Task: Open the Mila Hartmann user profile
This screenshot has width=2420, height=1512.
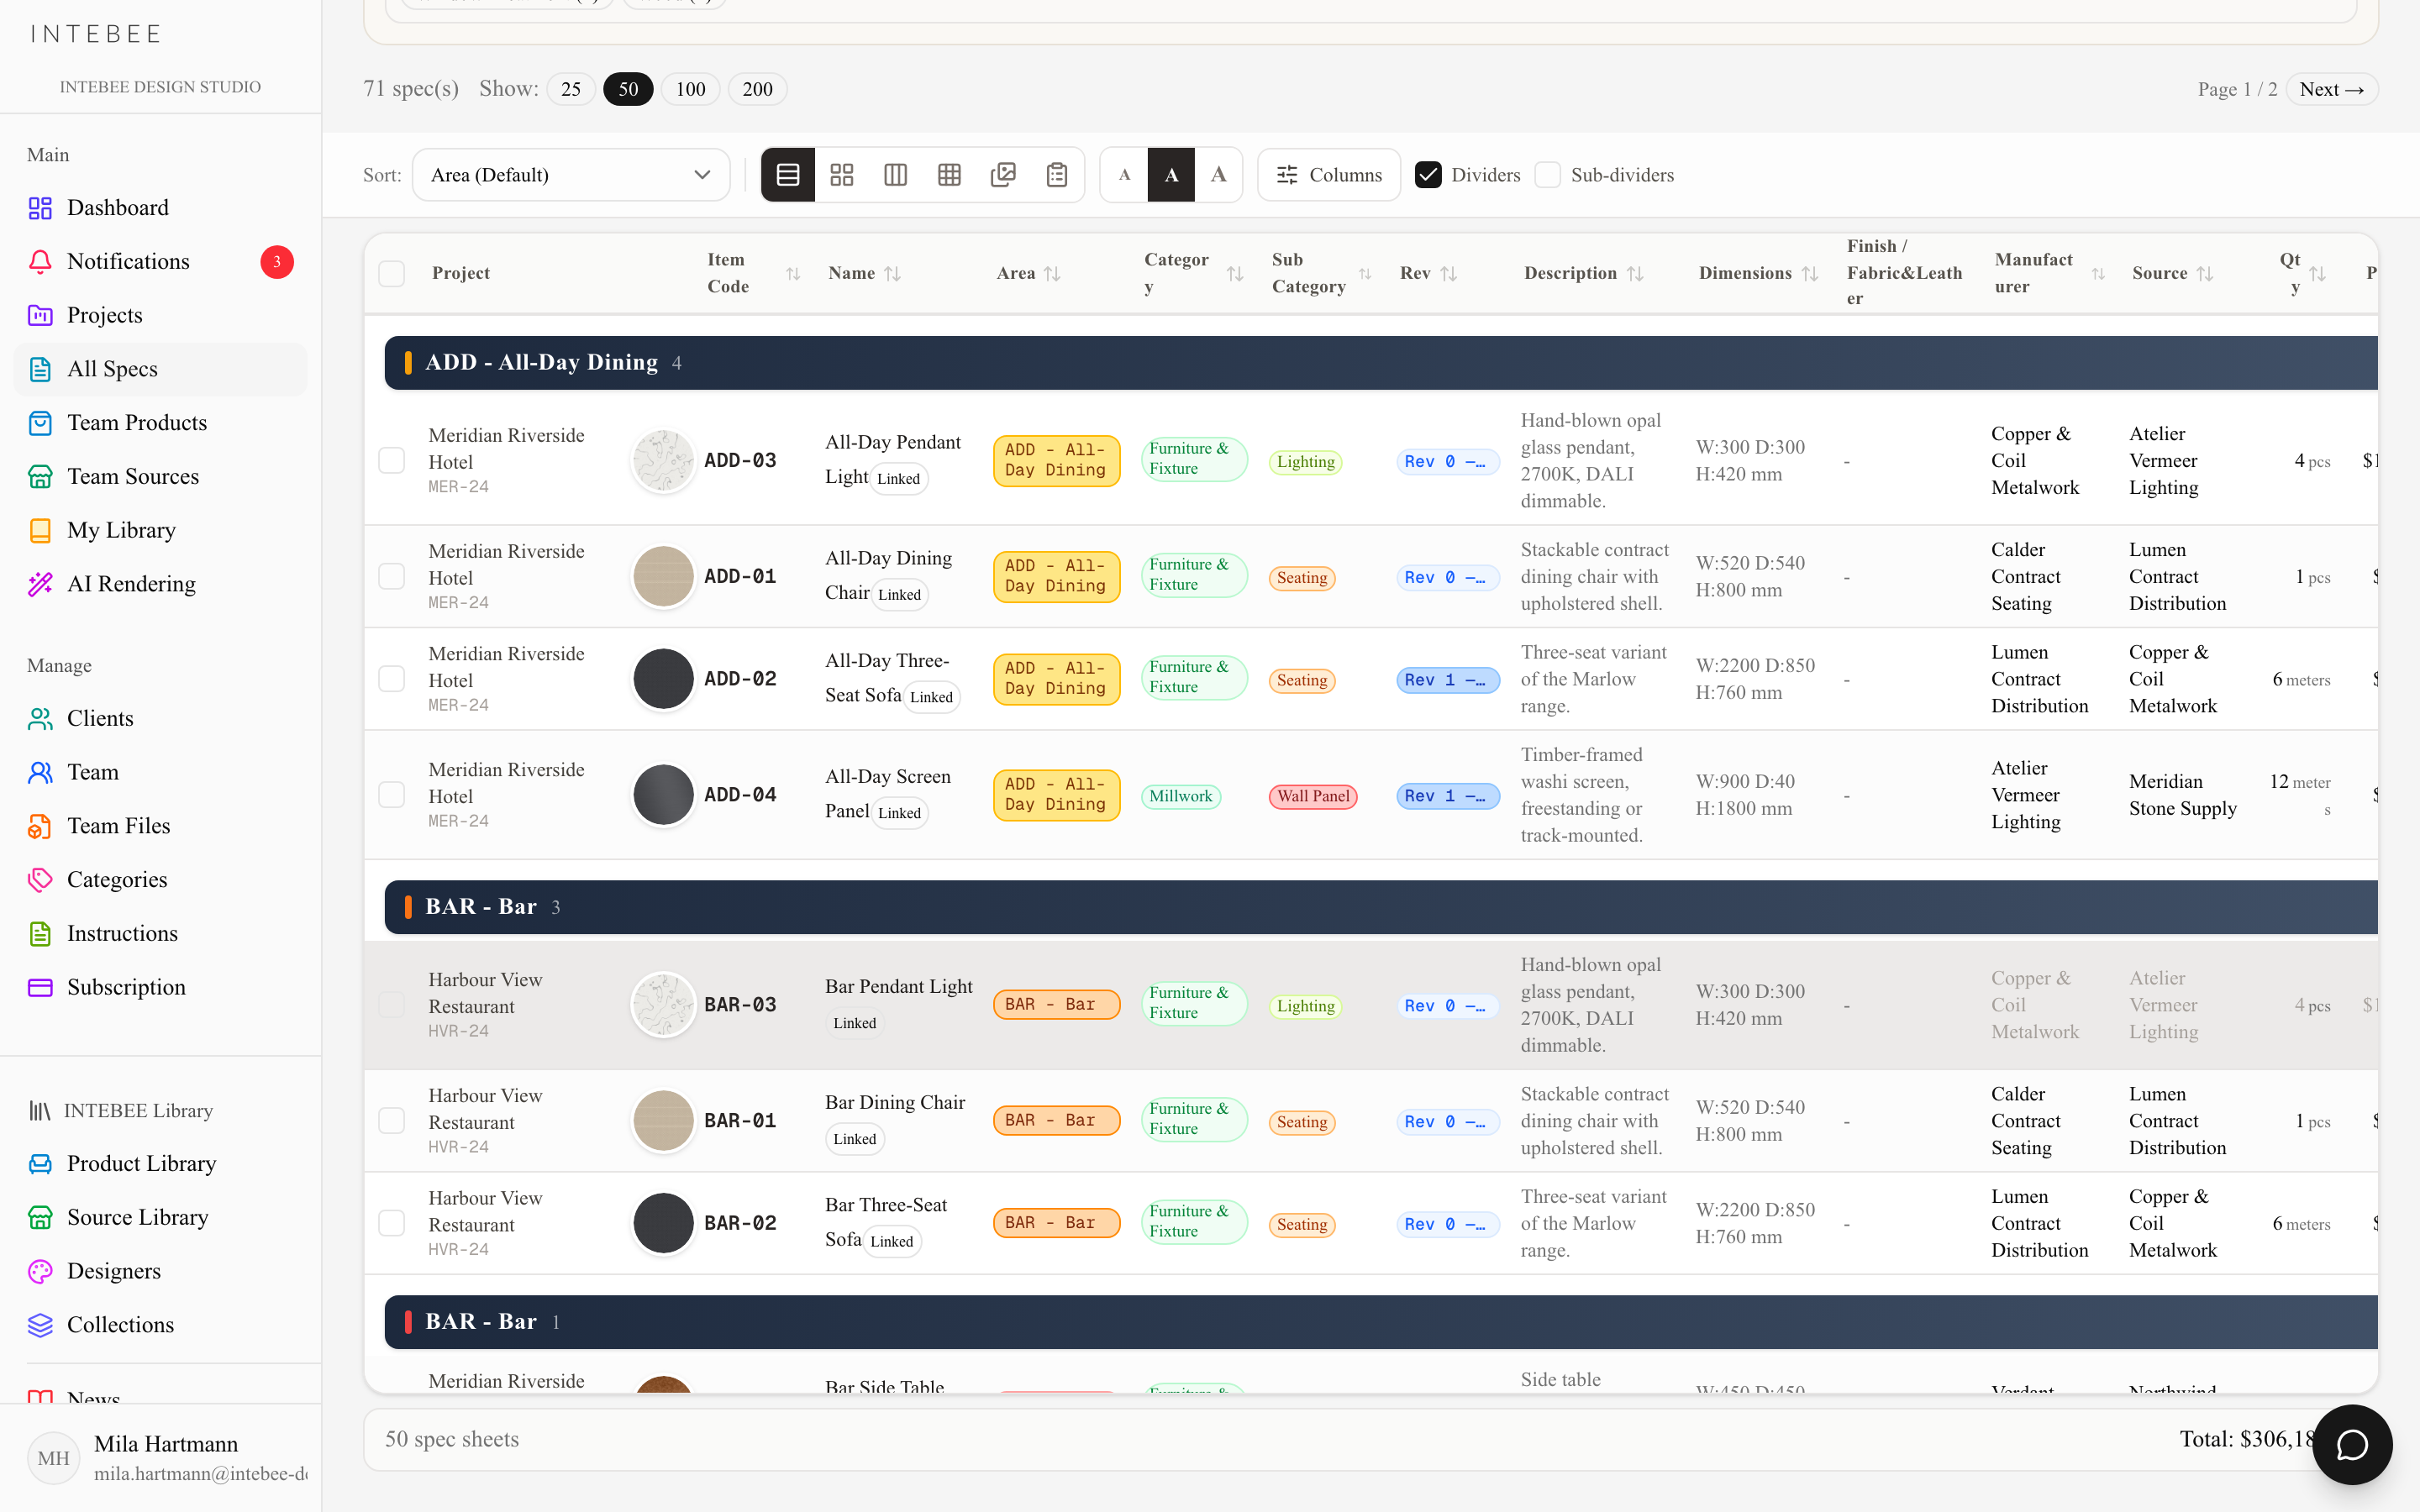Action: [160, 1457]
